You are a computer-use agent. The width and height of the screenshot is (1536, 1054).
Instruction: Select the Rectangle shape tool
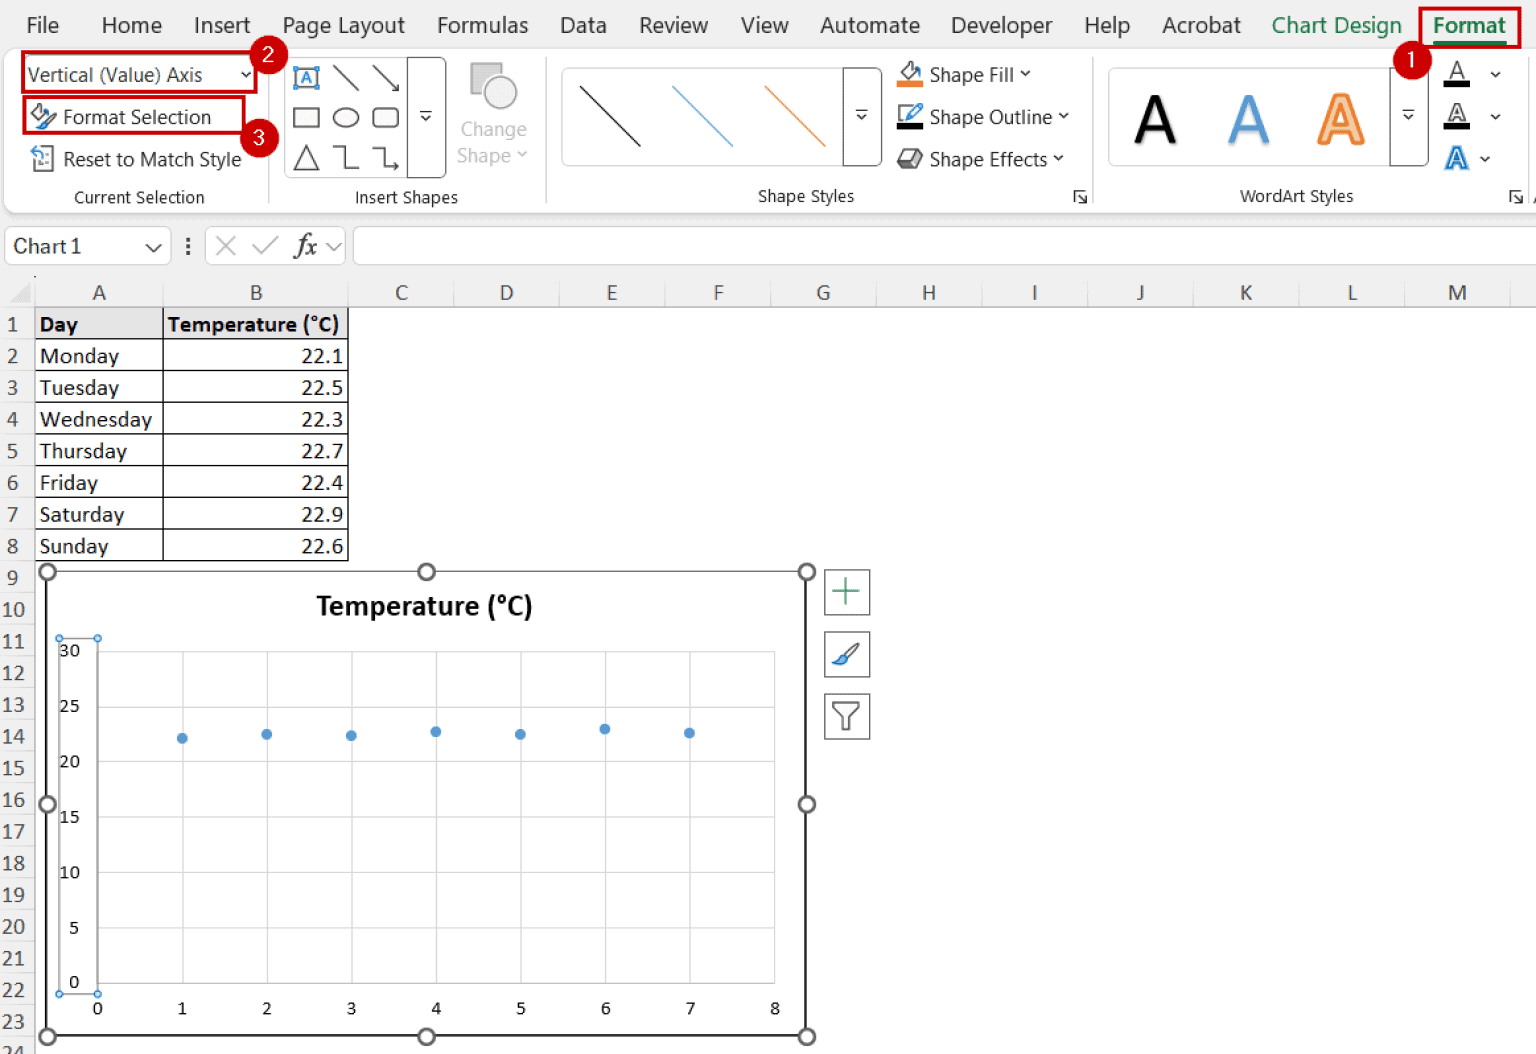click(306, 117)
